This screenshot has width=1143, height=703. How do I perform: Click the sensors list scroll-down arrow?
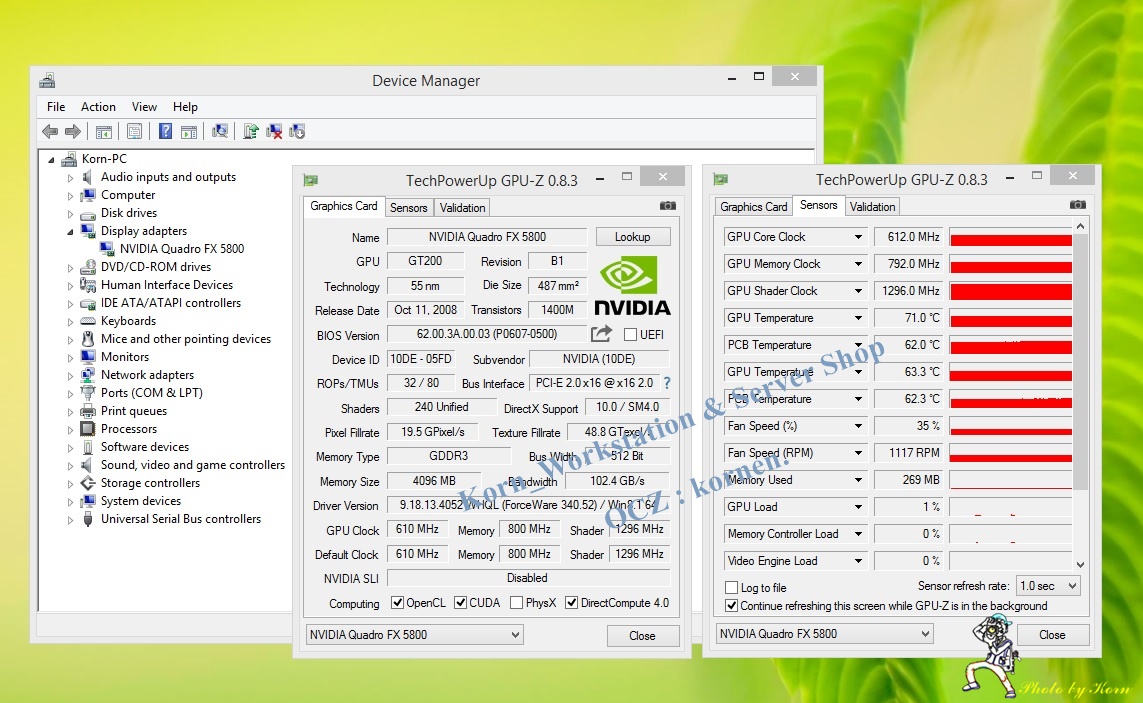1080,564
